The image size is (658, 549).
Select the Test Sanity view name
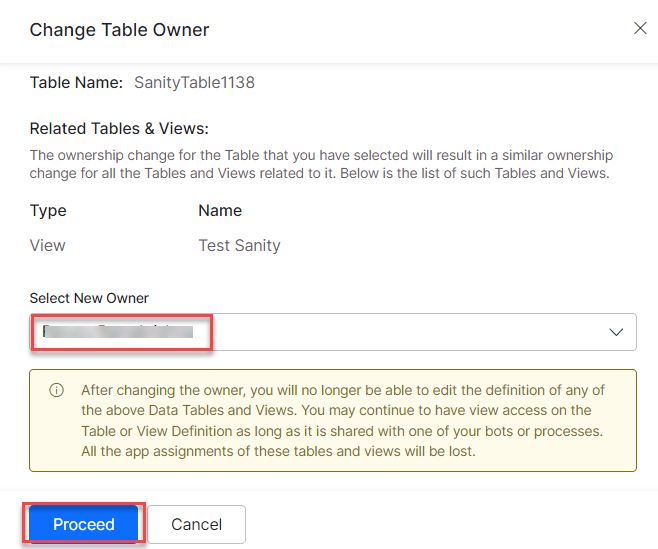point(239,245)
